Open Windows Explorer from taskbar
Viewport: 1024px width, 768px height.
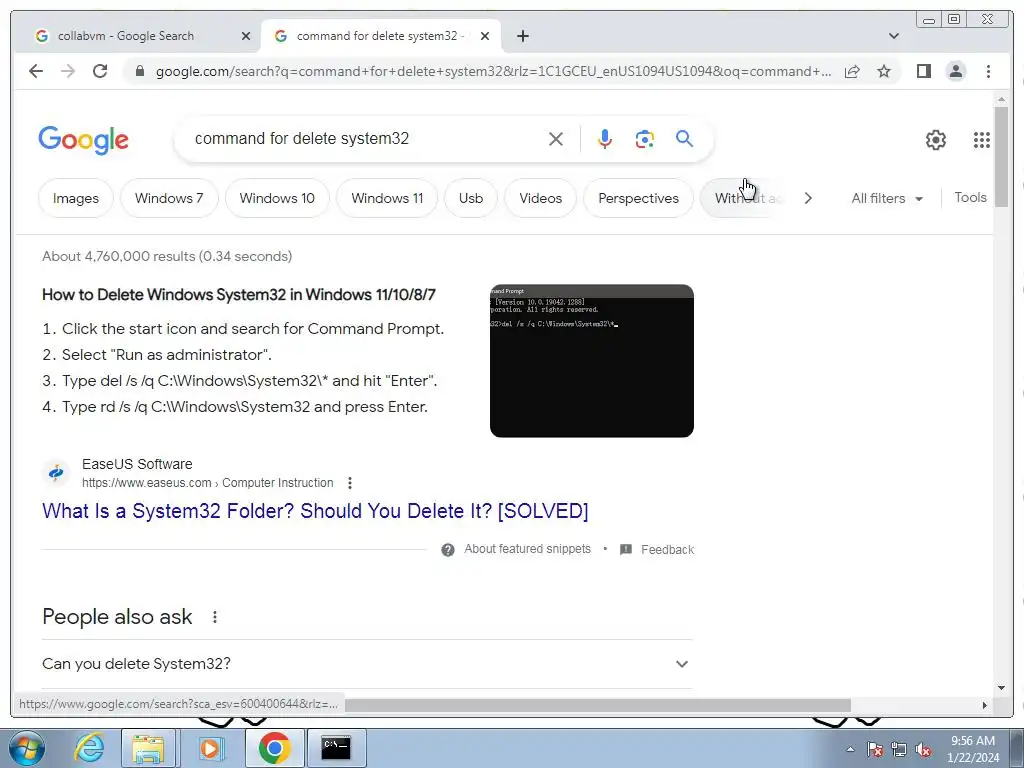148,748
